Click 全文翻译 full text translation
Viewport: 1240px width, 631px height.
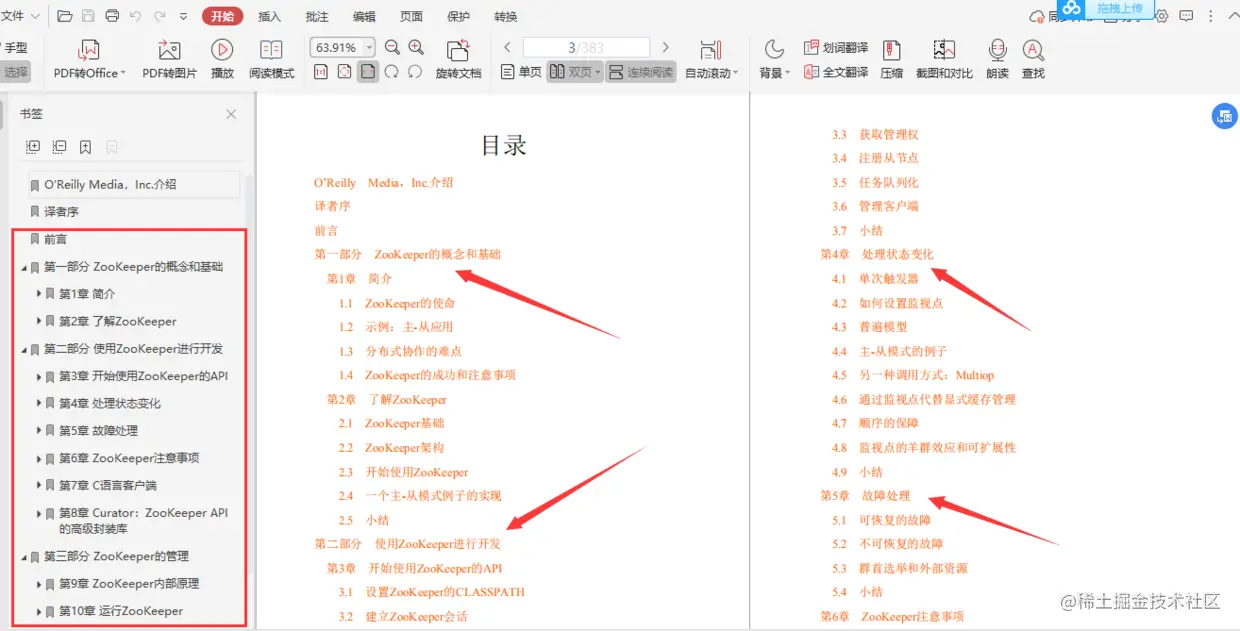pyautogui.click(x=836, y=72)
